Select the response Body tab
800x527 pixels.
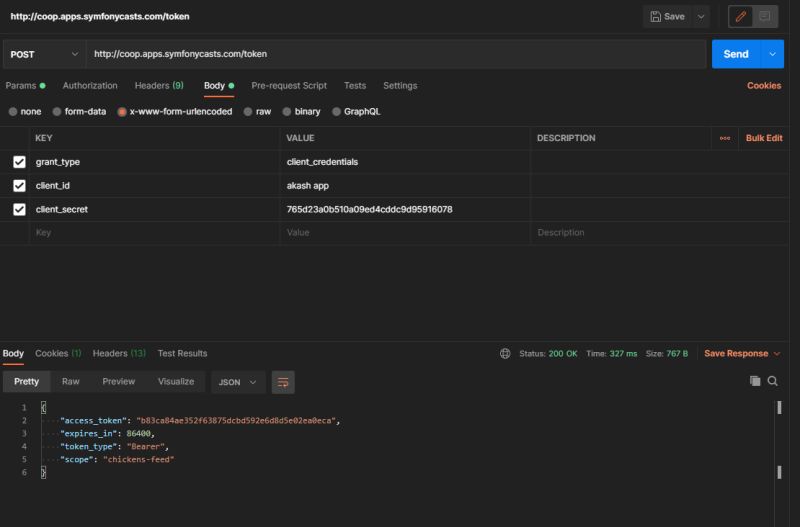tap(13, 354)
